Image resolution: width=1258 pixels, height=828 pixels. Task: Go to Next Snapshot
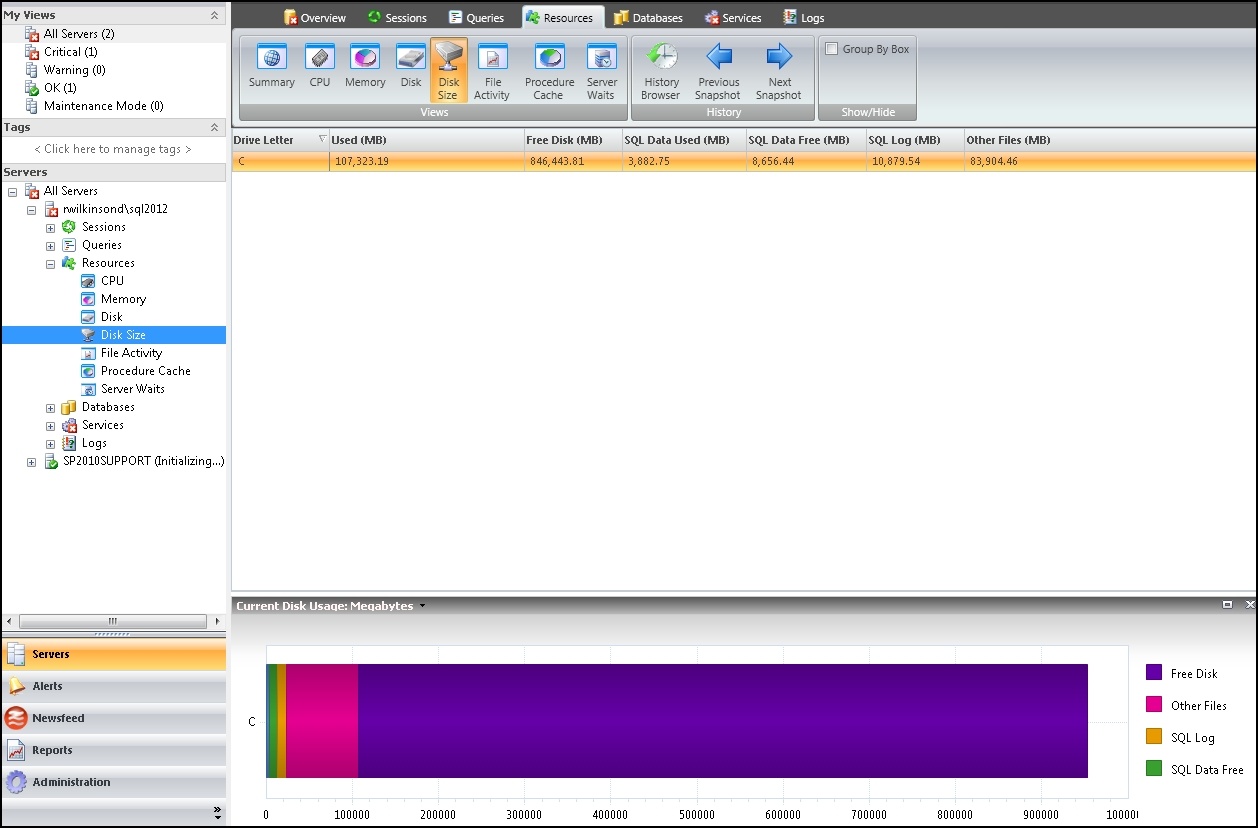(779, 72)
